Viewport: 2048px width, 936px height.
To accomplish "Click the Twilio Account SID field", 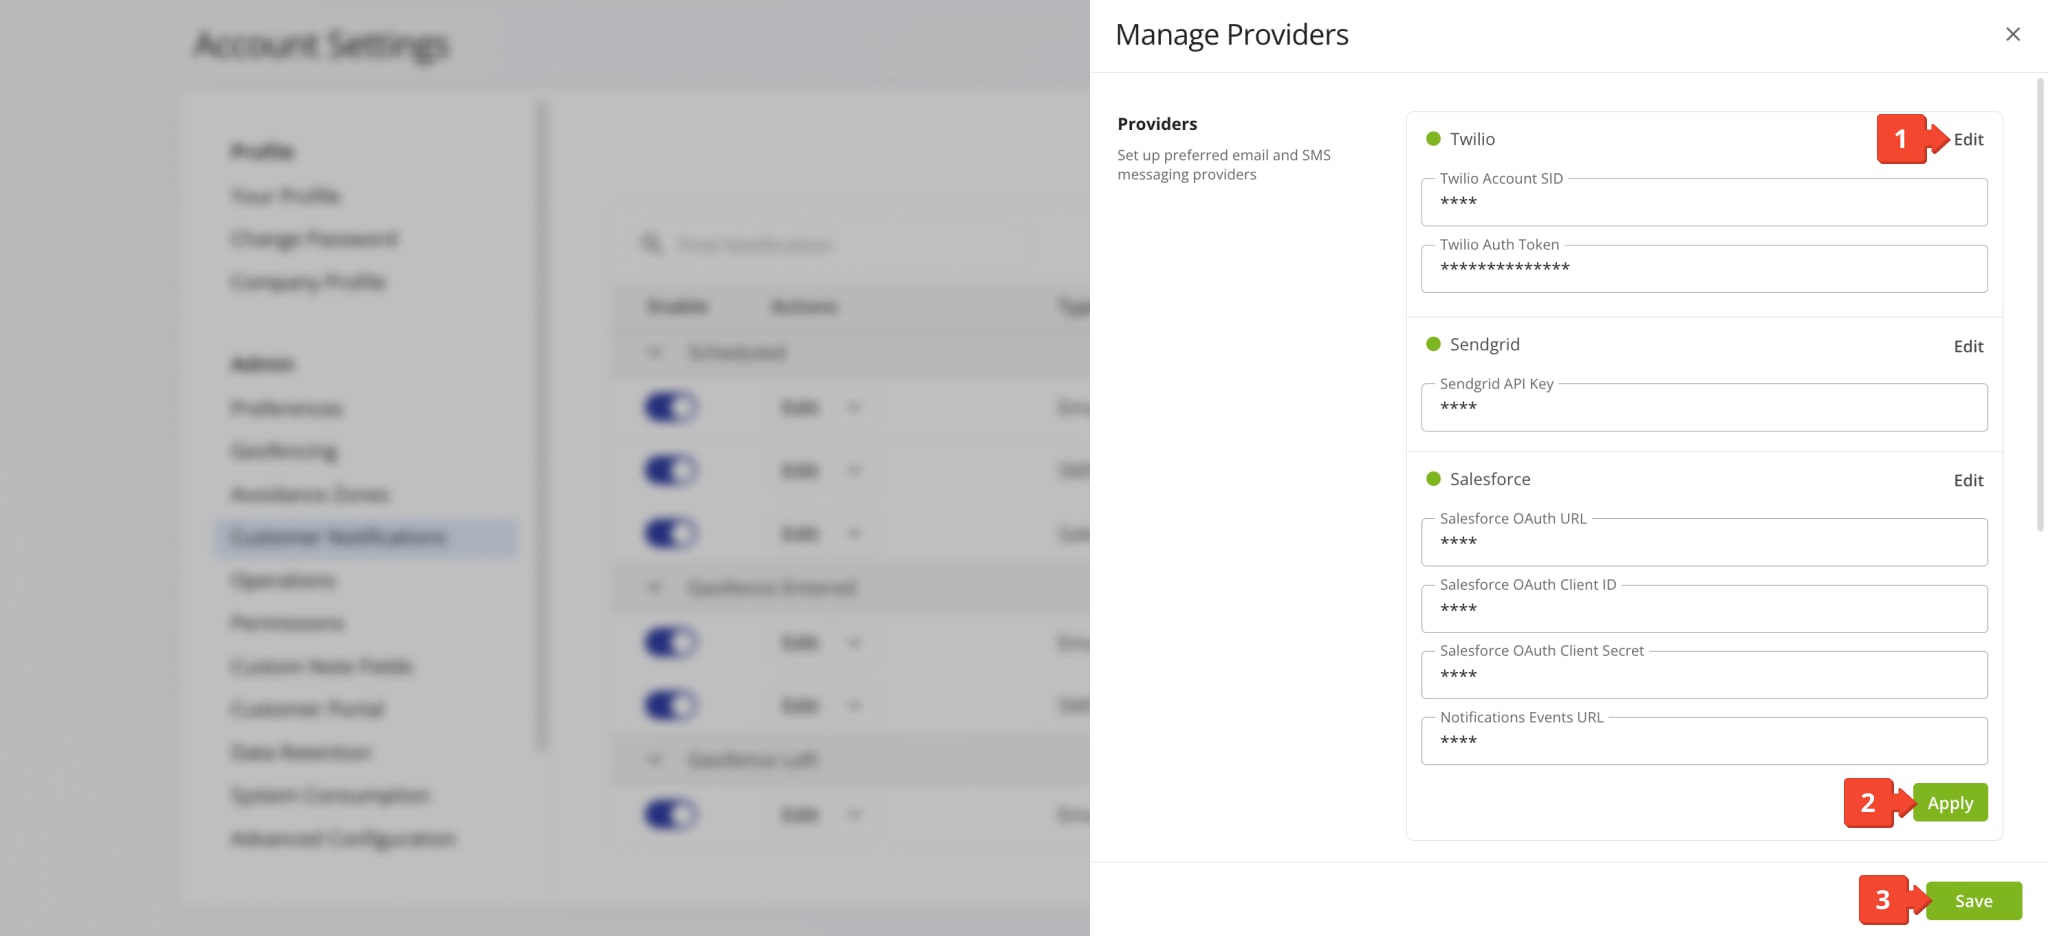I will pyautogui.click(x=1704, y=202).
